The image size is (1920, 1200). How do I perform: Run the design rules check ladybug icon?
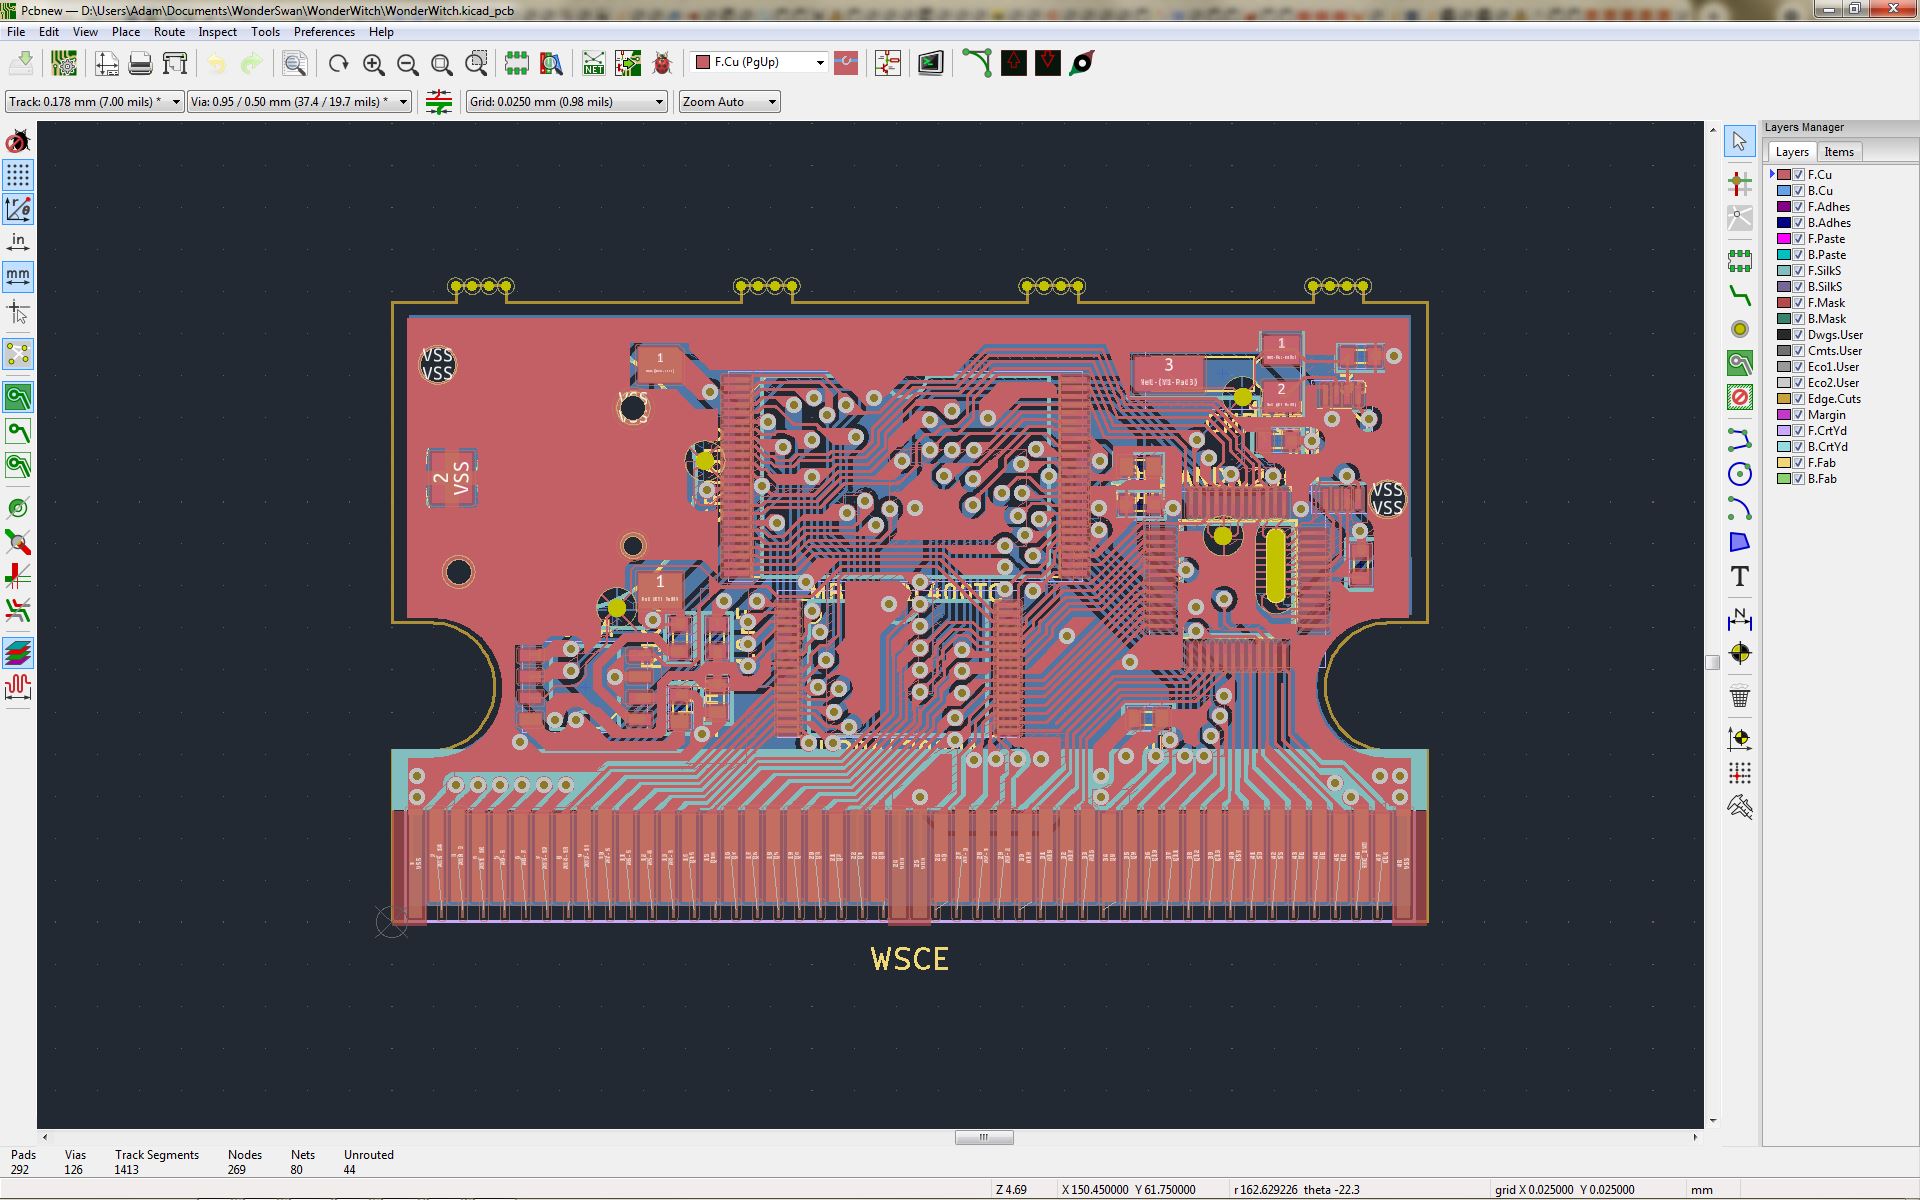pos(662,64)
